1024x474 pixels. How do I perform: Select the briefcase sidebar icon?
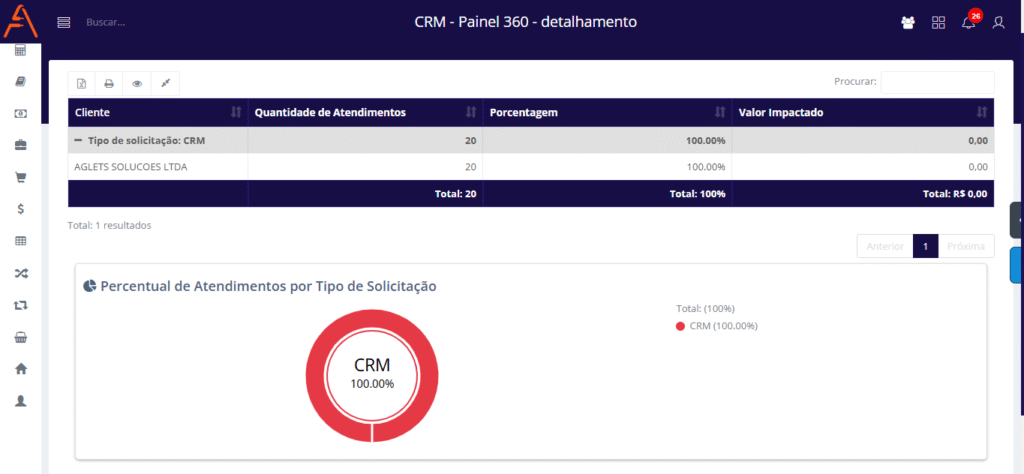pyautogui.click(x=20, y=145)
